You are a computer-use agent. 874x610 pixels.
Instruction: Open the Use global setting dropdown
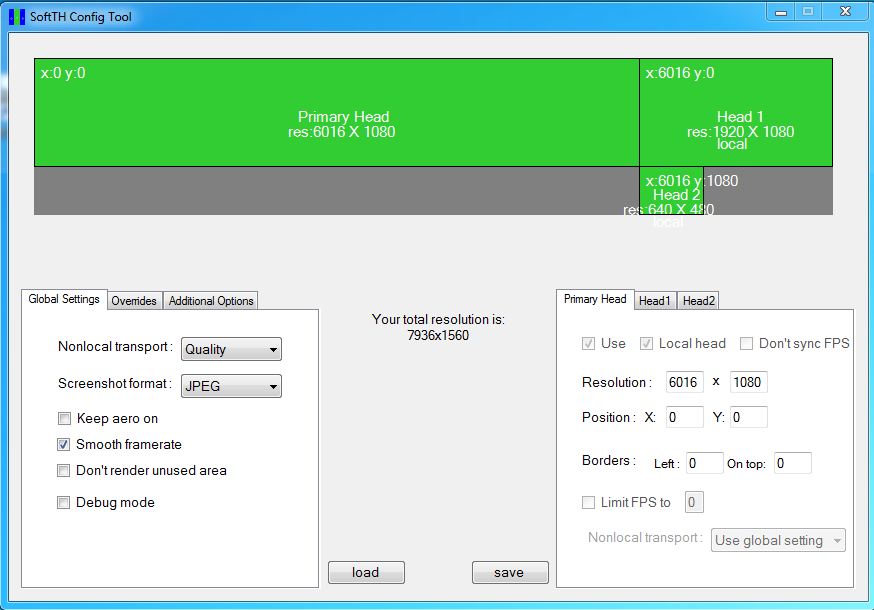[x=778, y=540]
